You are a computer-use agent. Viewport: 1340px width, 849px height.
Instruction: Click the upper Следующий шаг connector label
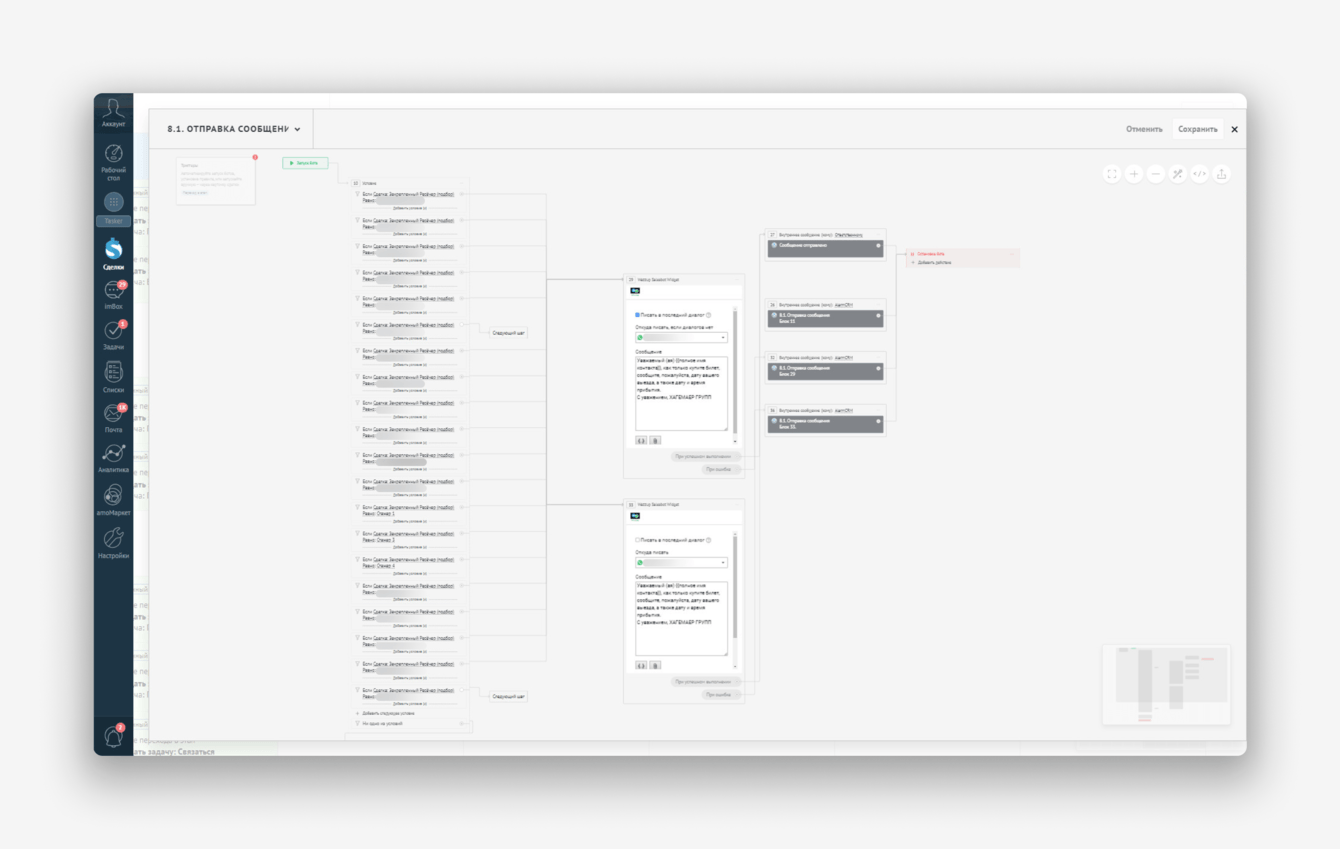(509, 332)
